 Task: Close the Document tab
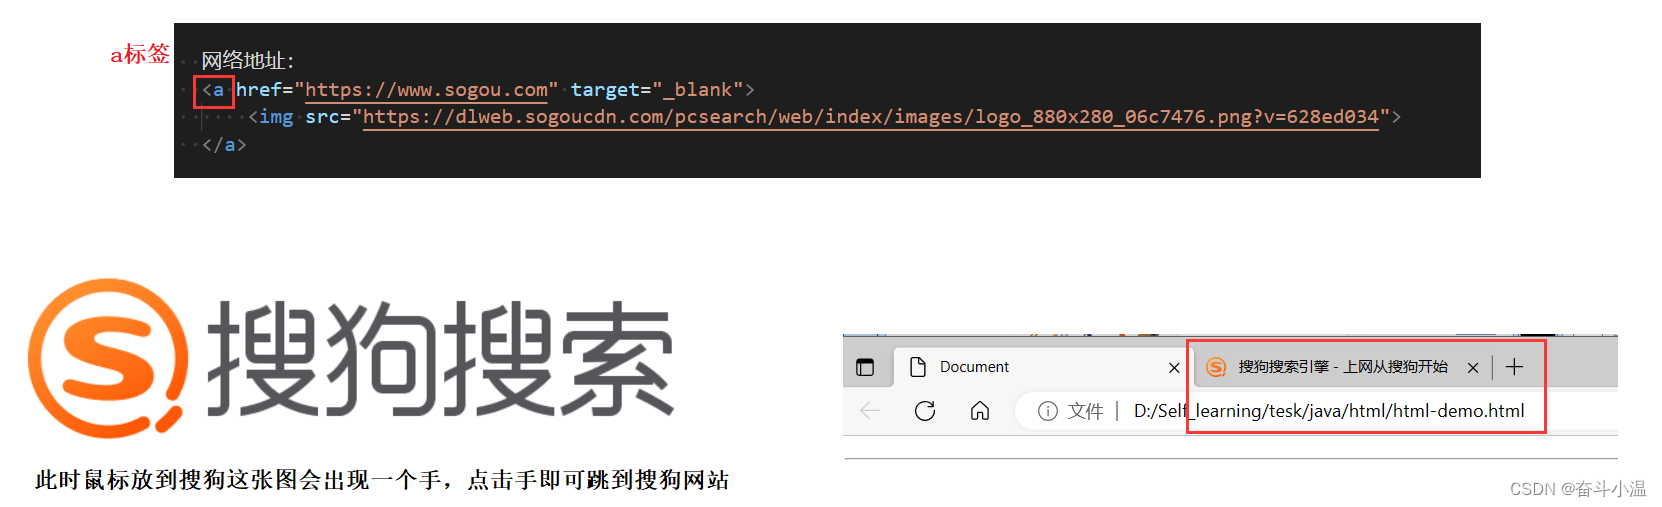point(1174,368)
